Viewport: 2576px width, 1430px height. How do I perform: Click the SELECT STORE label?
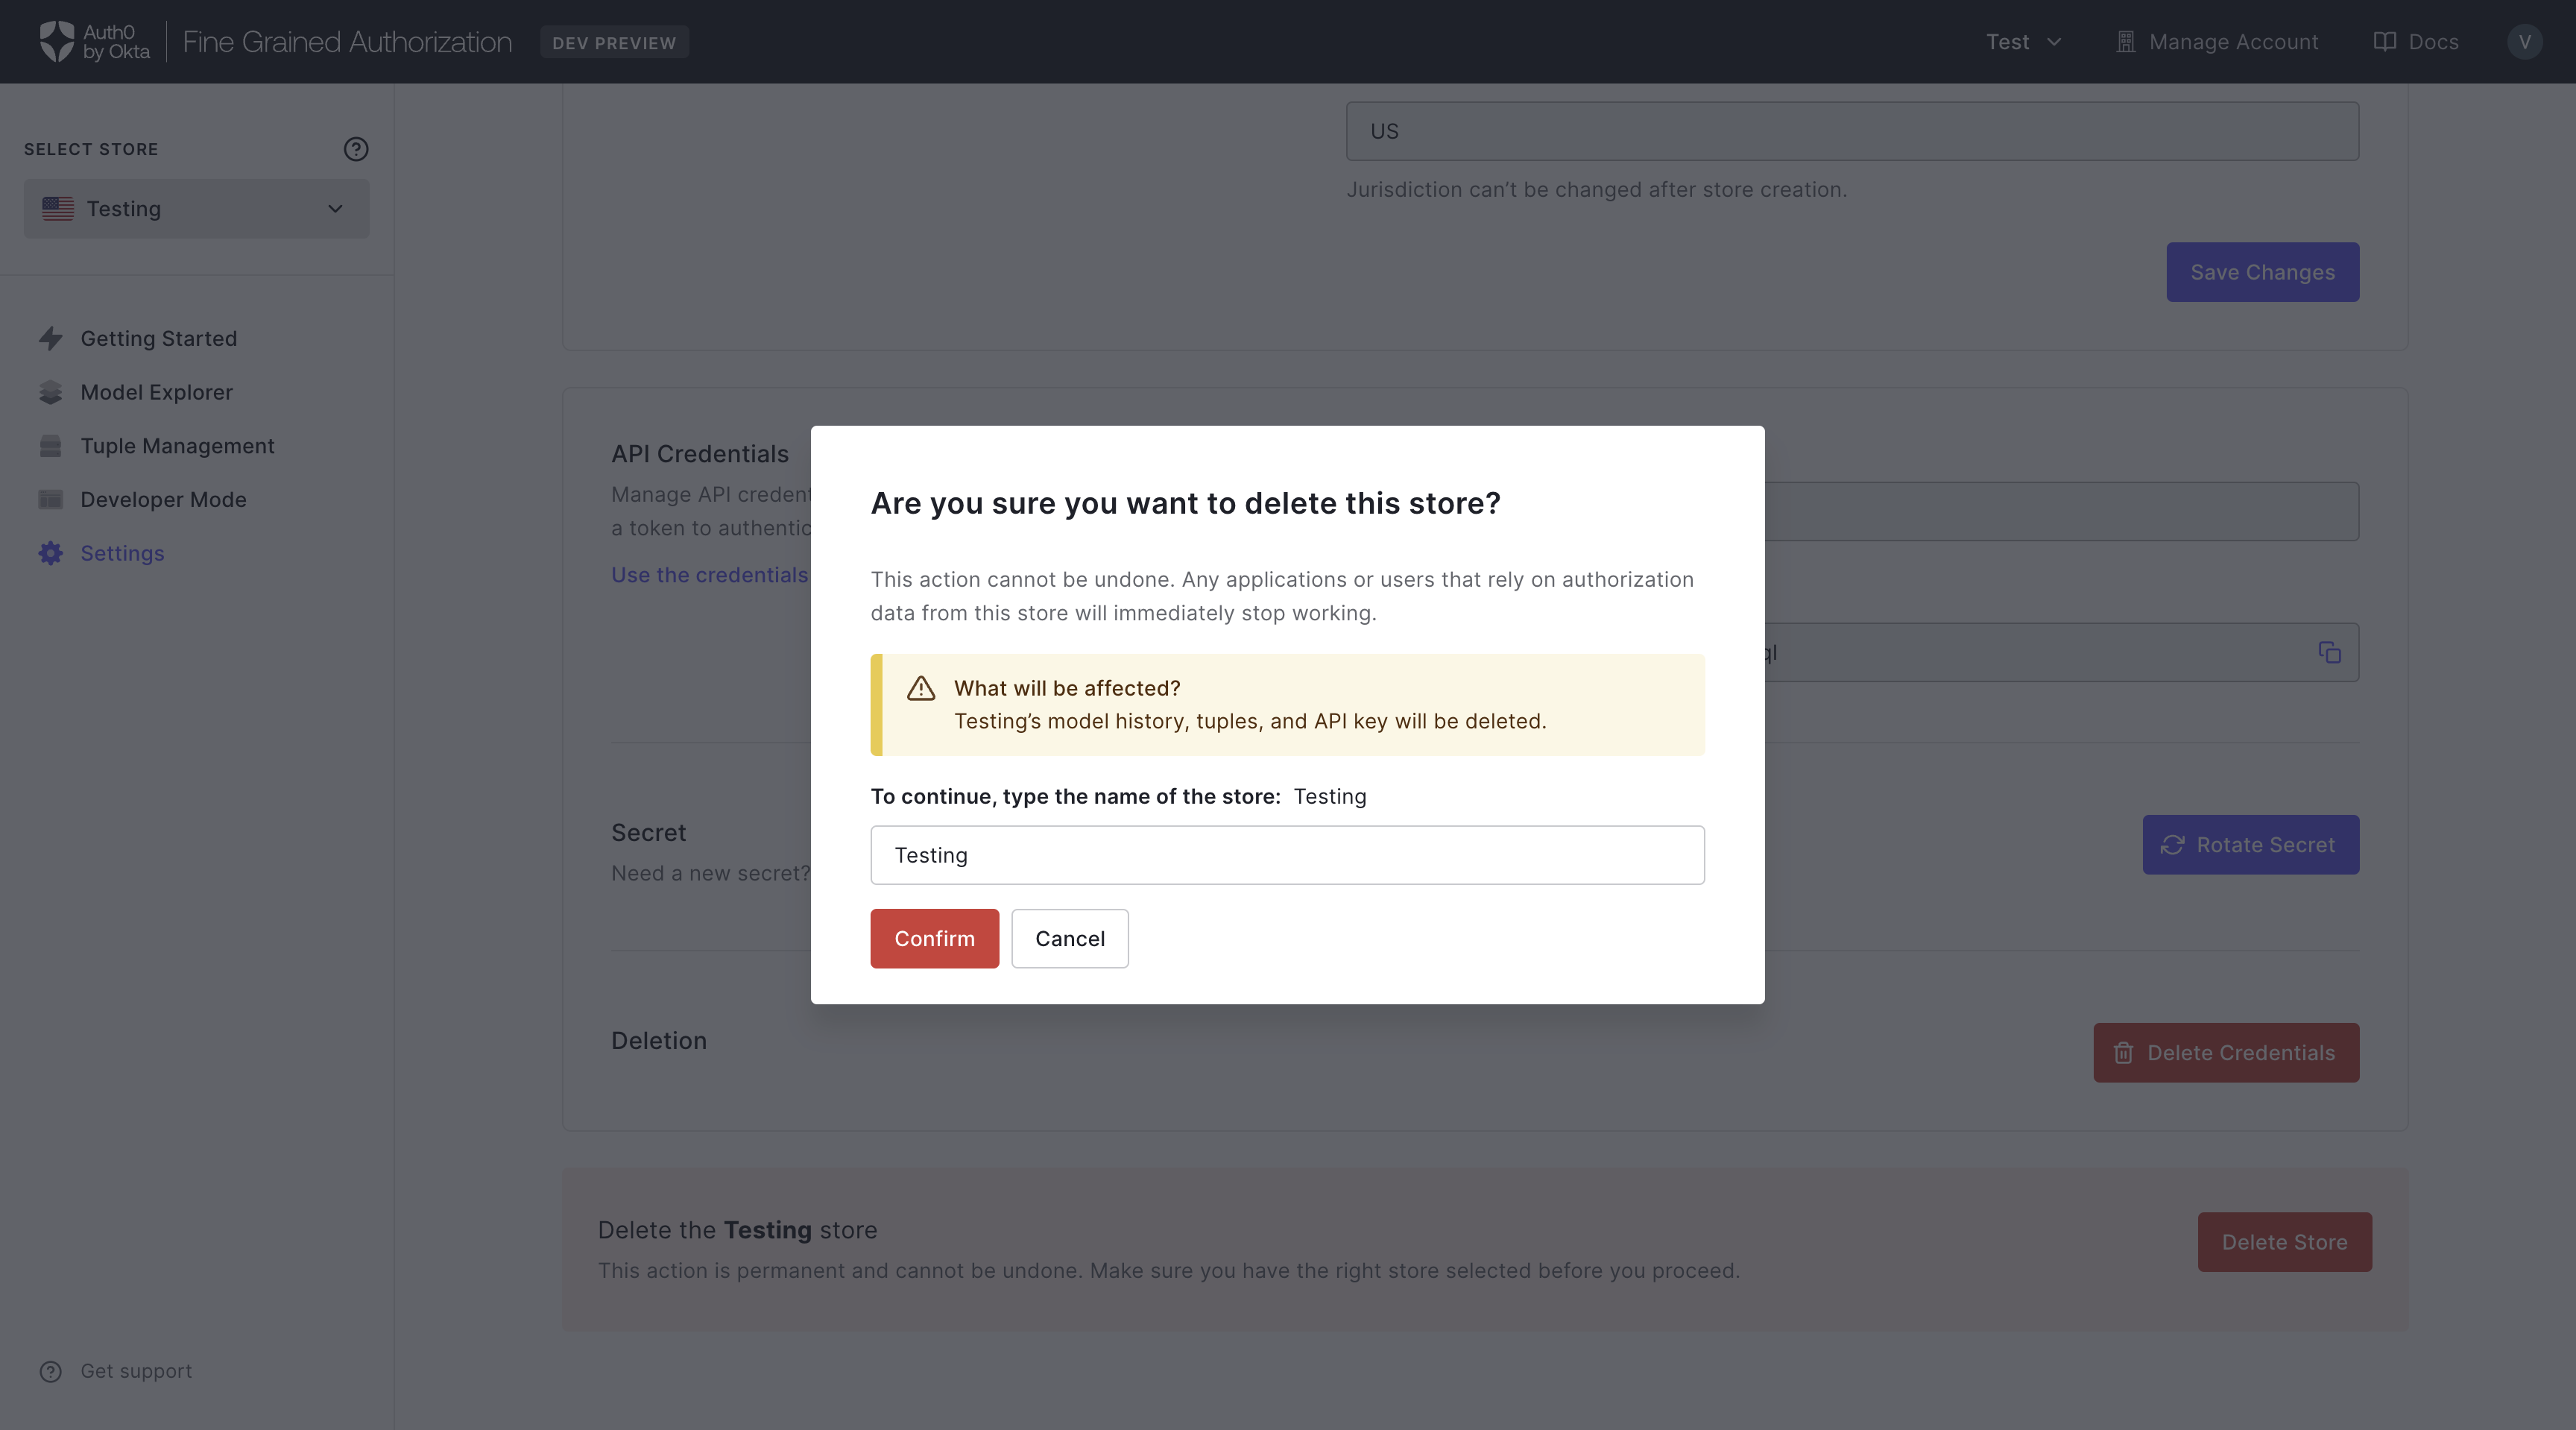click(x=91, y=149)
